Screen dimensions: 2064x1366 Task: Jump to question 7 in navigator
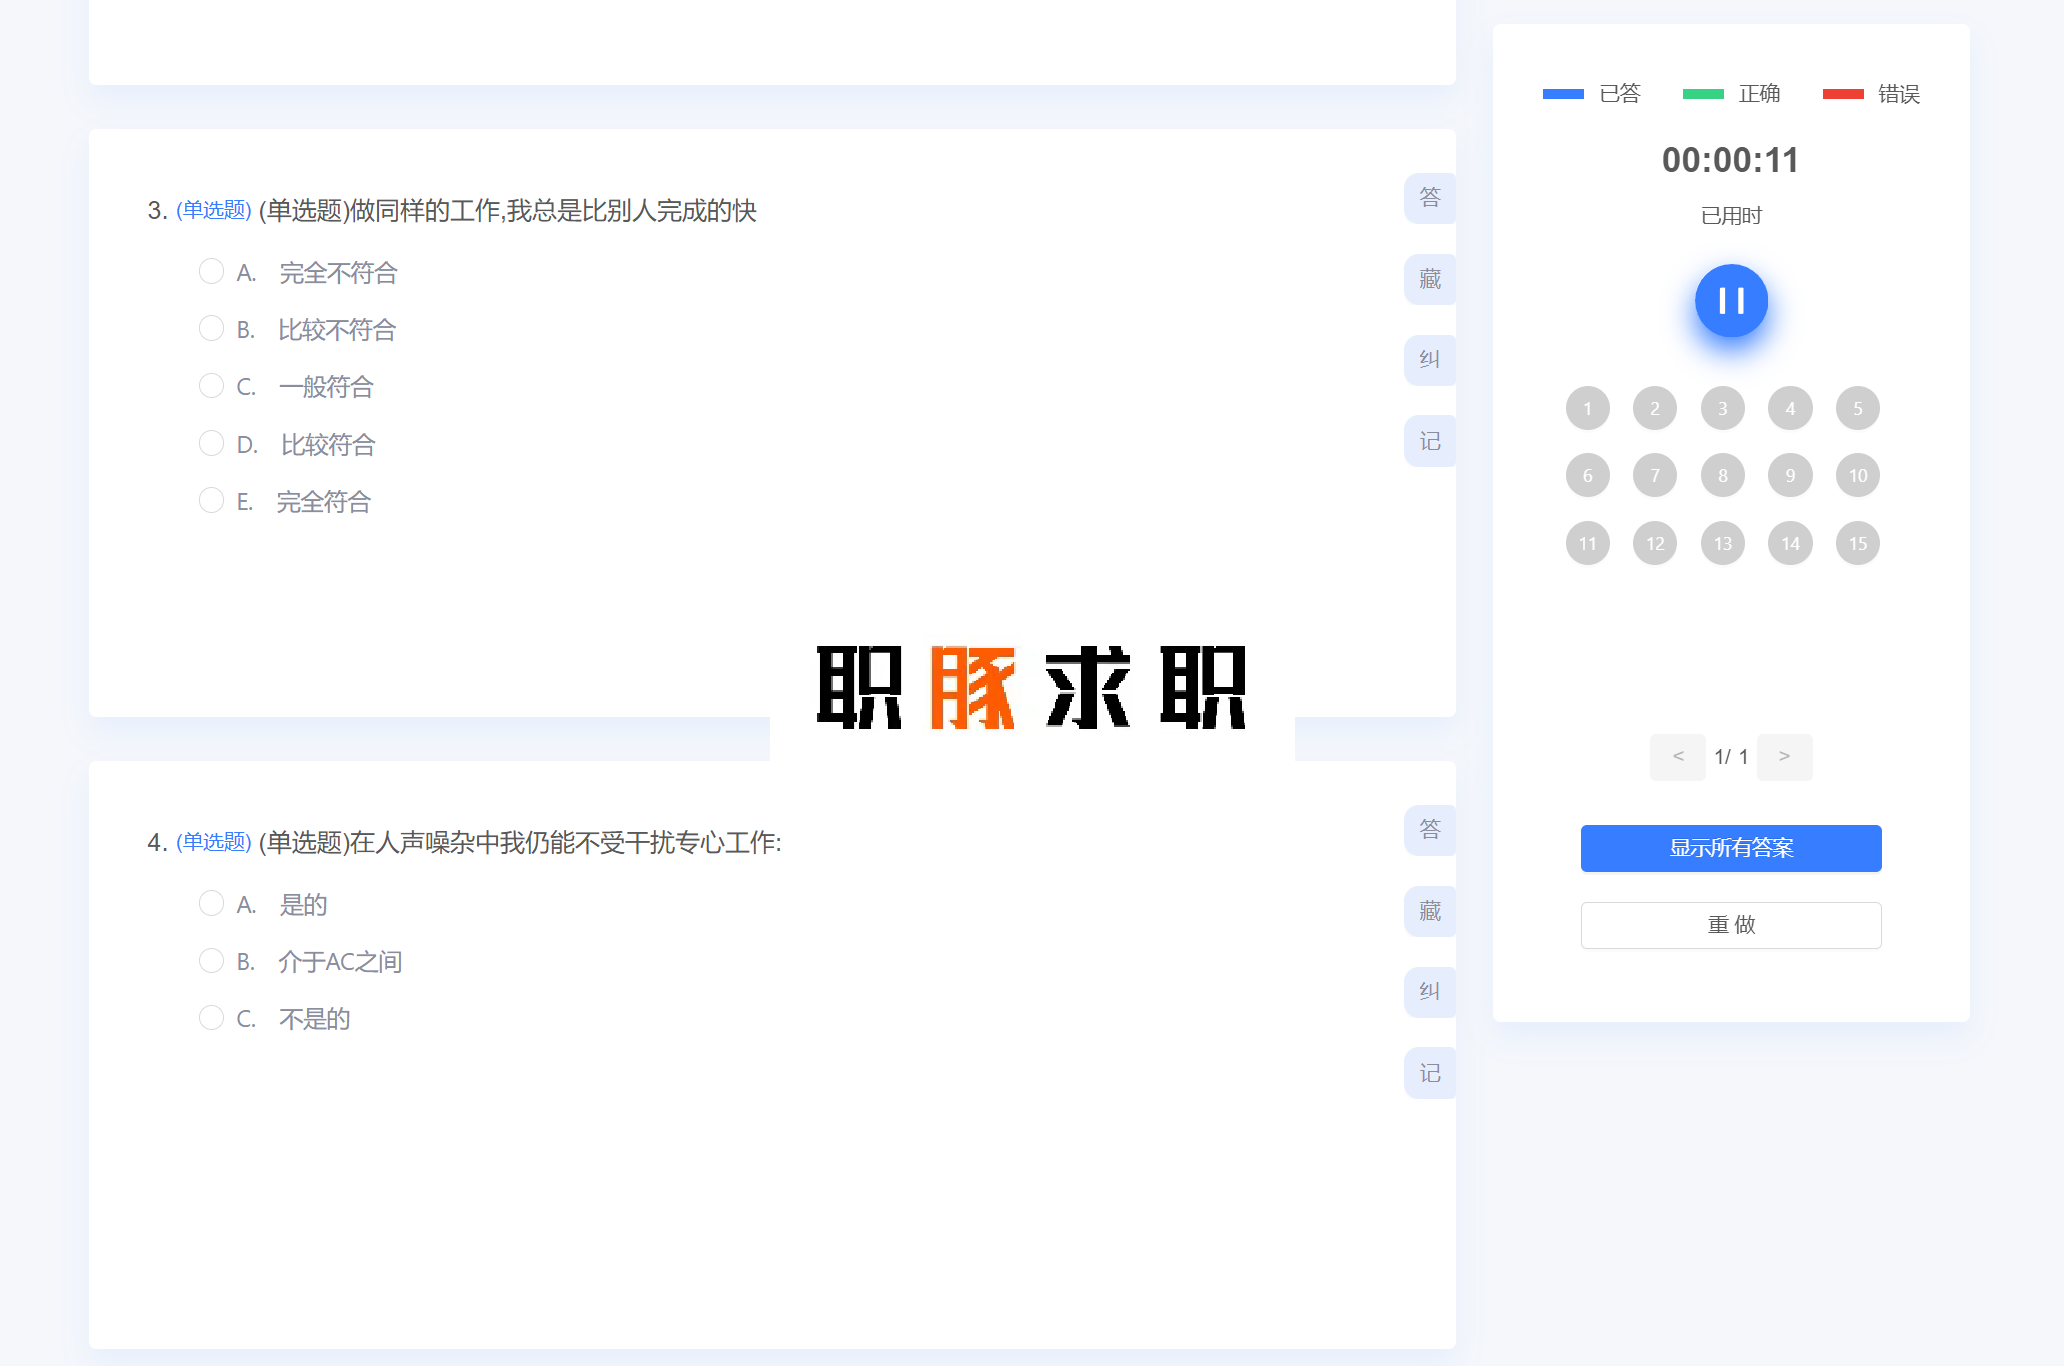(1655, 475)
